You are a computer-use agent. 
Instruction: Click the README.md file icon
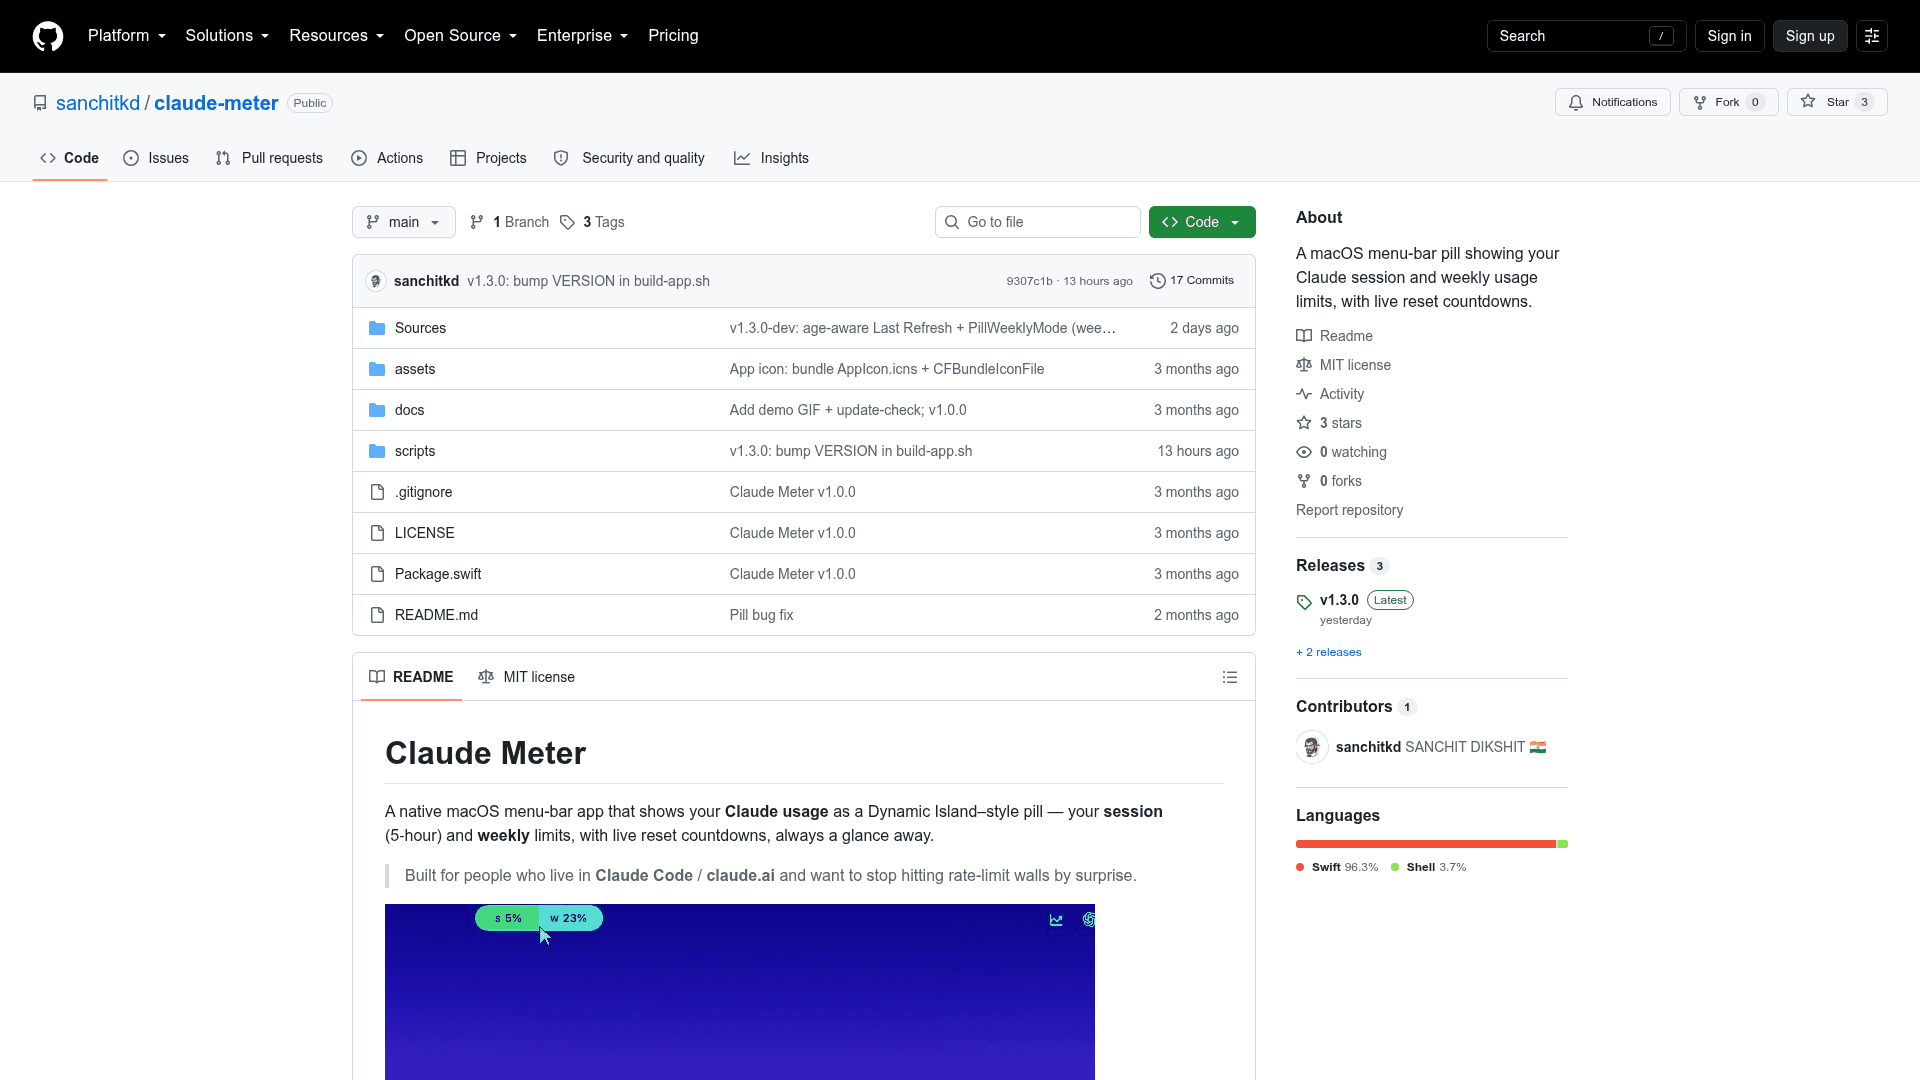click(x=377, y=615)
